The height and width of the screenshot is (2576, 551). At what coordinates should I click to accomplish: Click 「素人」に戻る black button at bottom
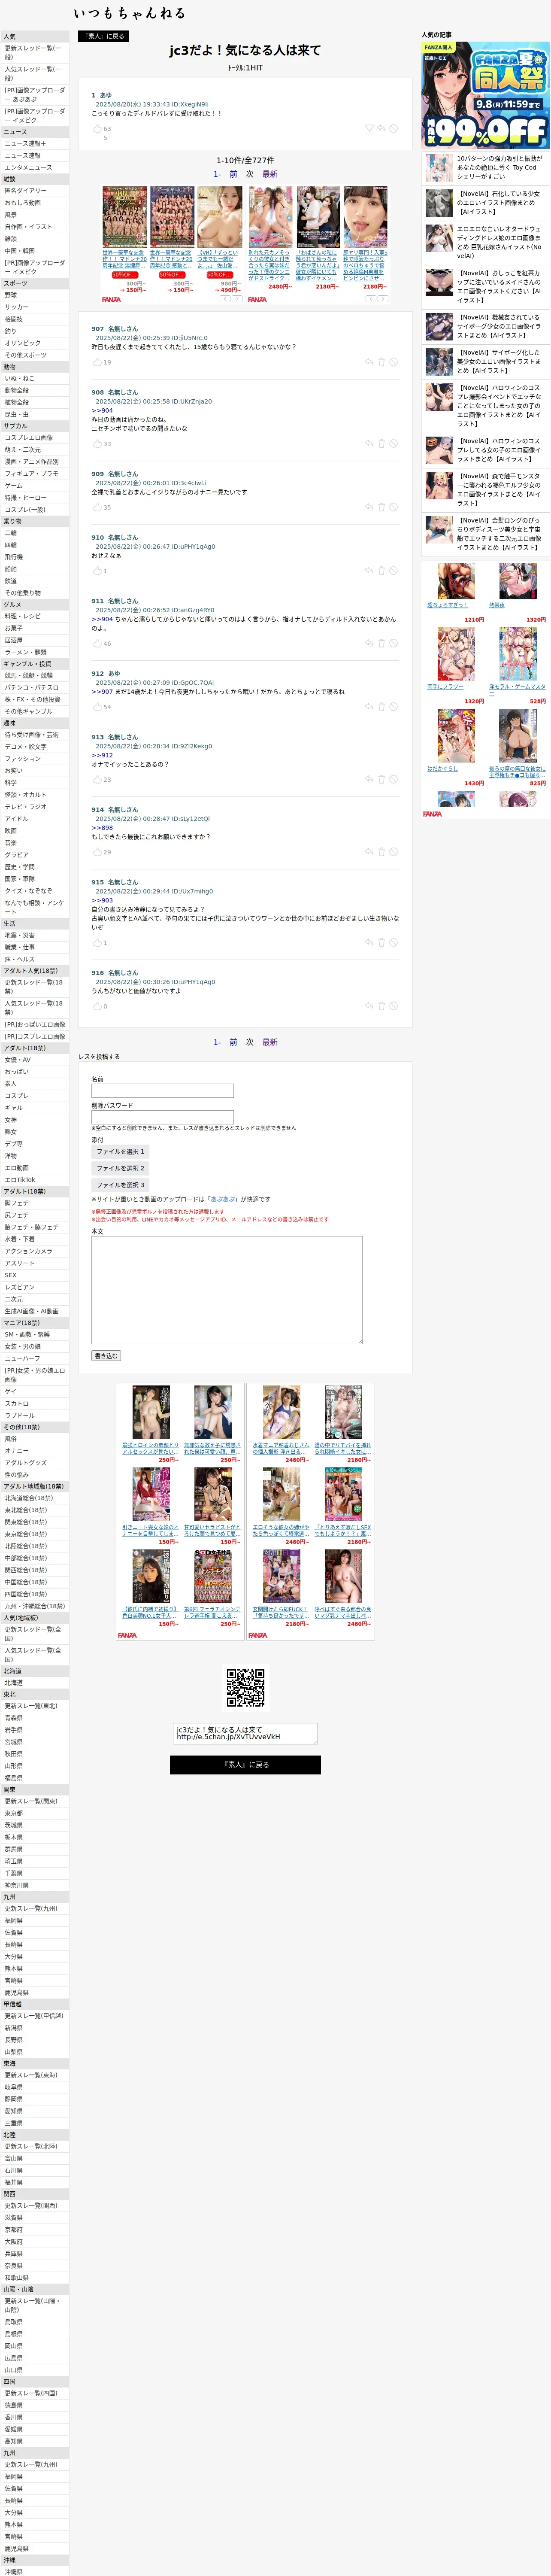click(x=245, y=1765)
